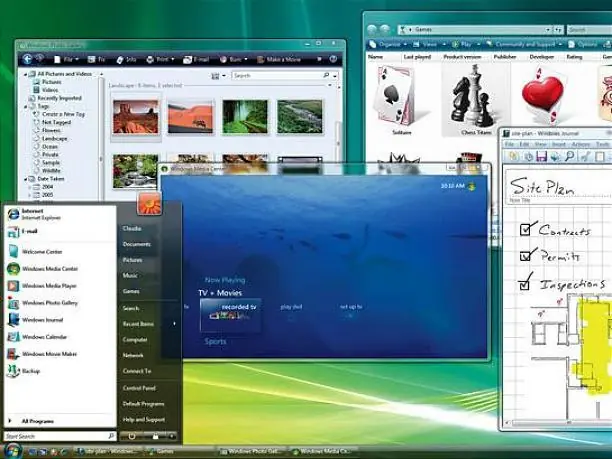The width and height of the screenshot is (612, 459).
Task: Open the View menu in Windows Journal
Action: 540,144
